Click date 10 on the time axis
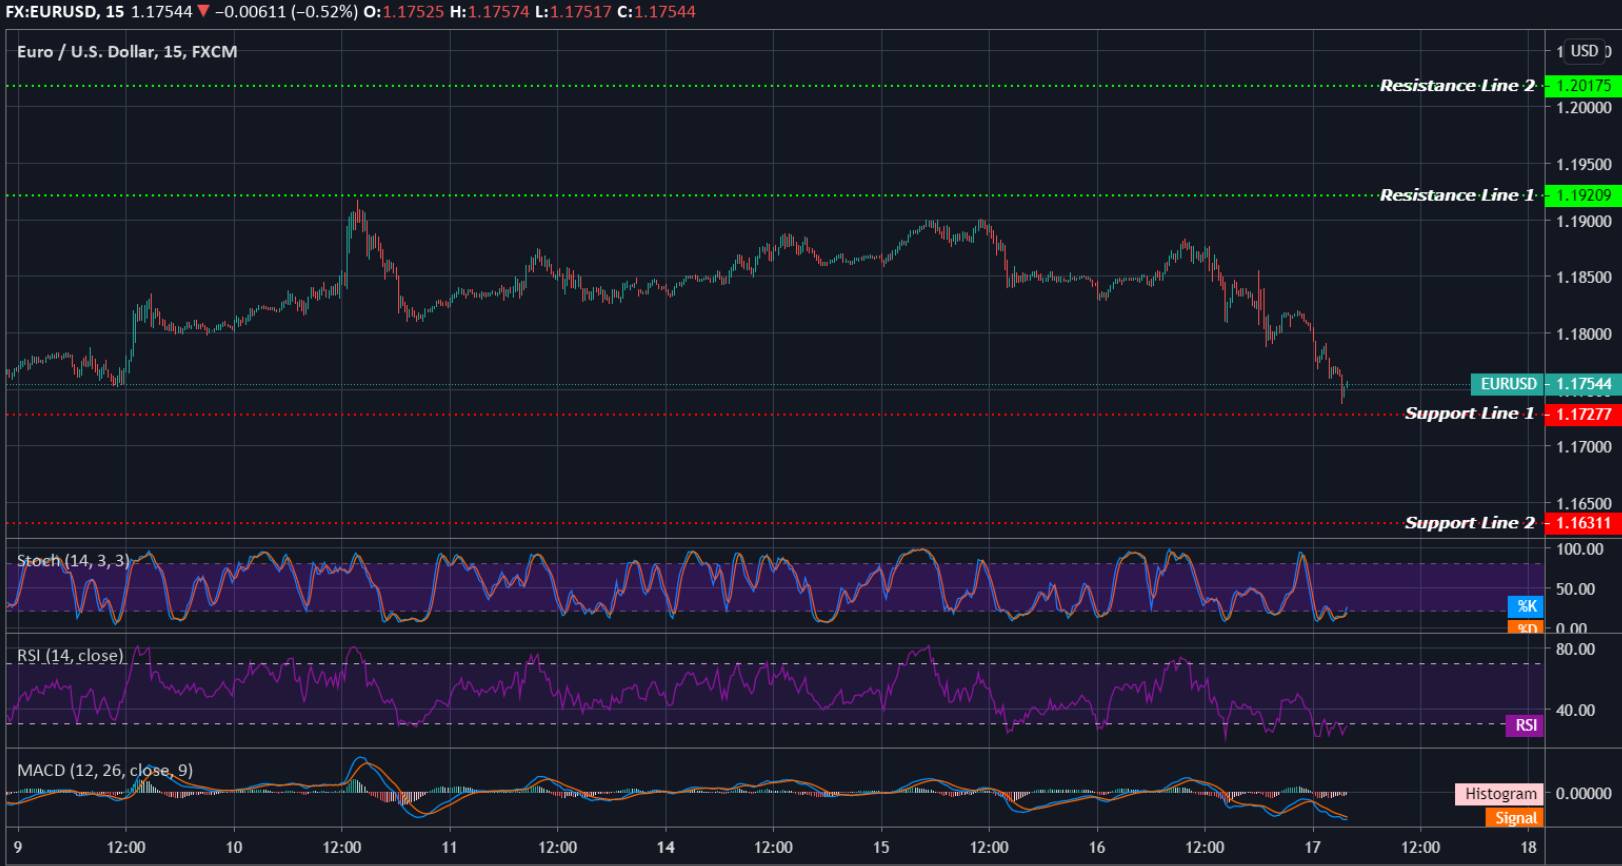The height and width of the screenshot is (866, 1622). pyautogui.click(x=234, y=848)
